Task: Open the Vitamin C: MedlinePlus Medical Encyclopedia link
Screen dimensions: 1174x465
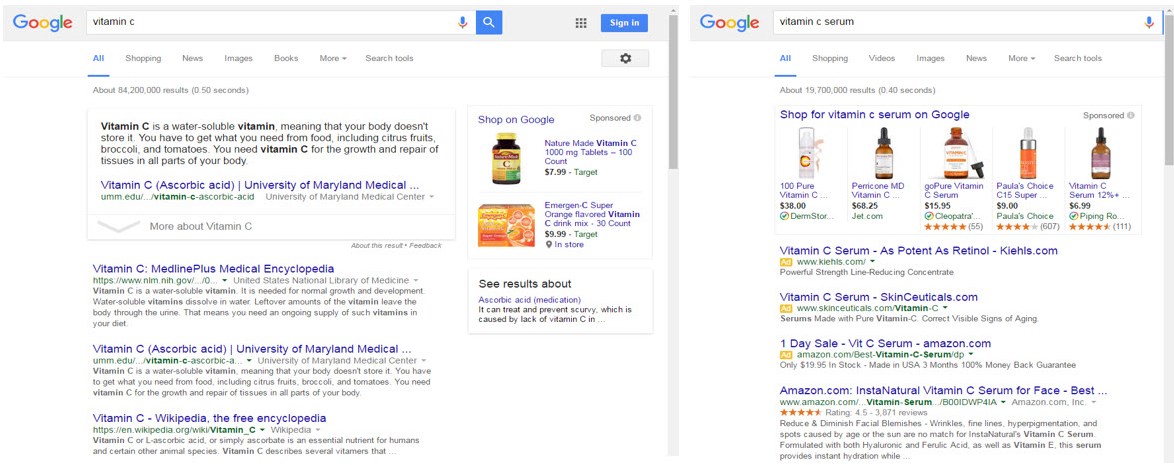Action: [x=213, y=268]
